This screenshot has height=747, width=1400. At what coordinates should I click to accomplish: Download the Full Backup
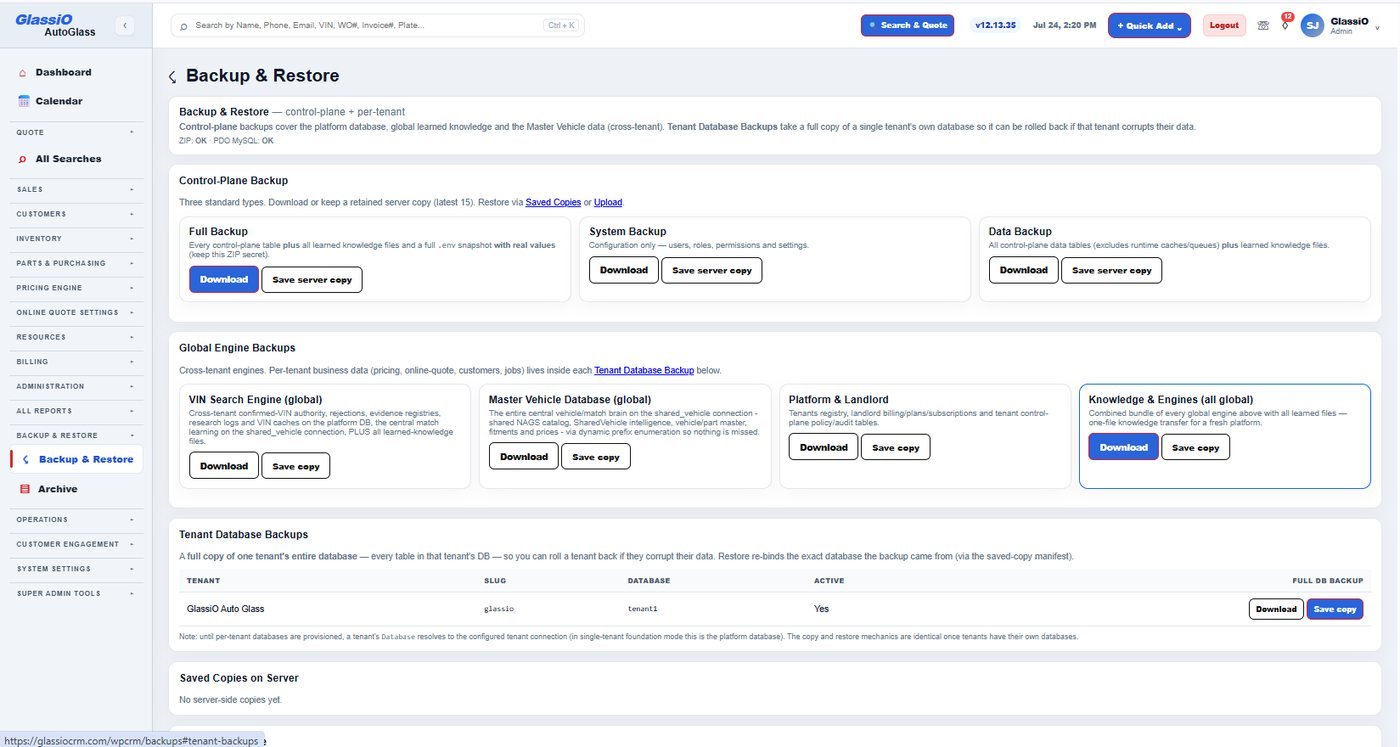tap(224, 280)
